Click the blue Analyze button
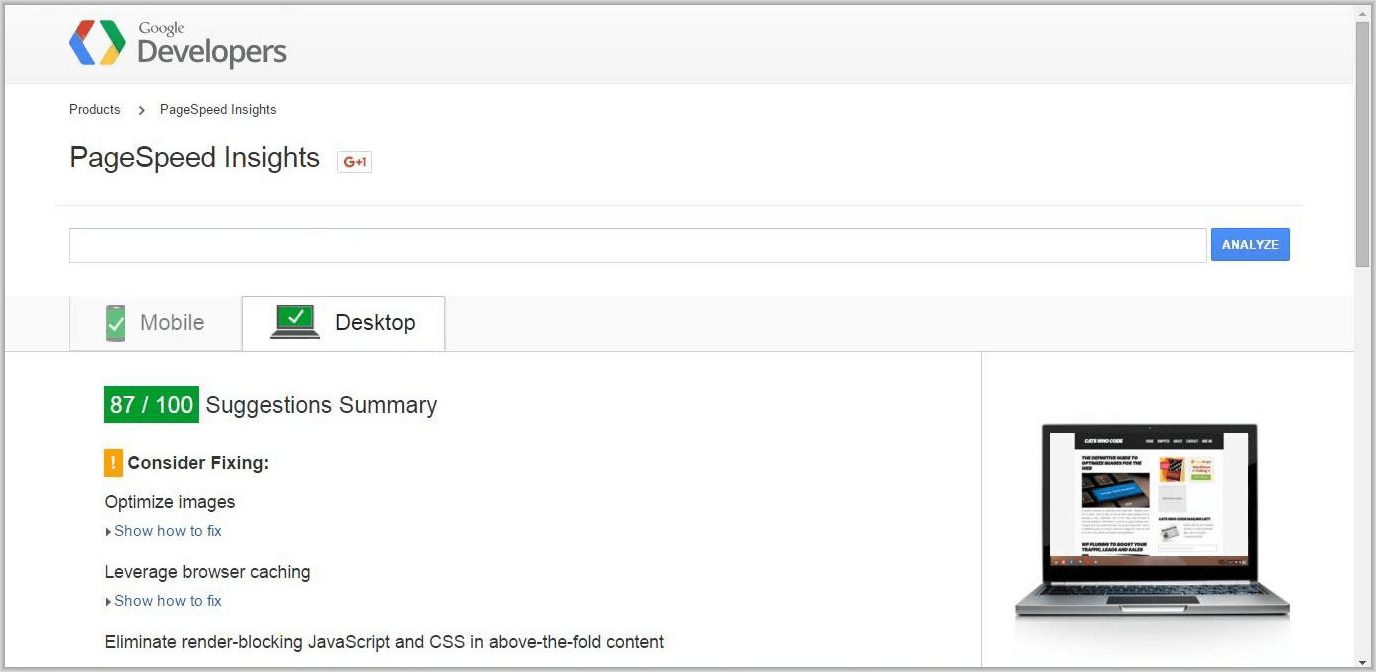The width and height of the screenshot is (1376, 672). coord(1250,244)
